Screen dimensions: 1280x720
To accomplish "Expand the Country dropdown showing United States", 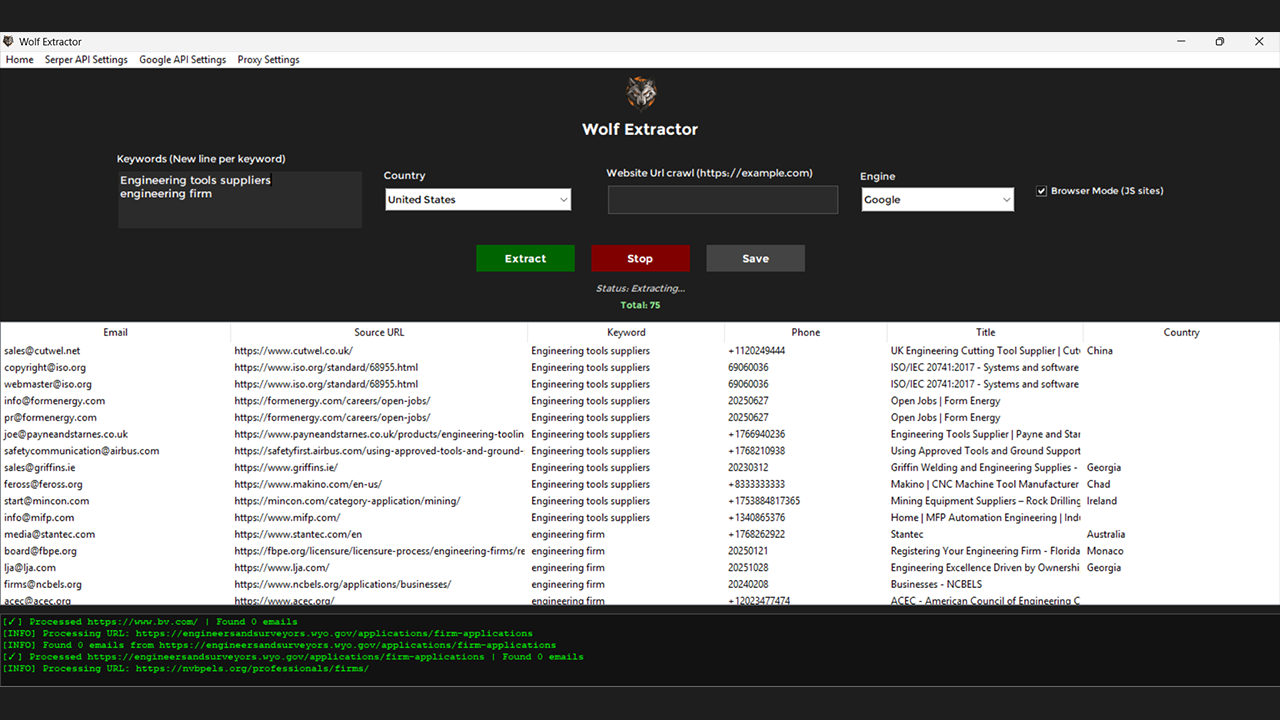I will pyautogui.click(x=478, y=200).
